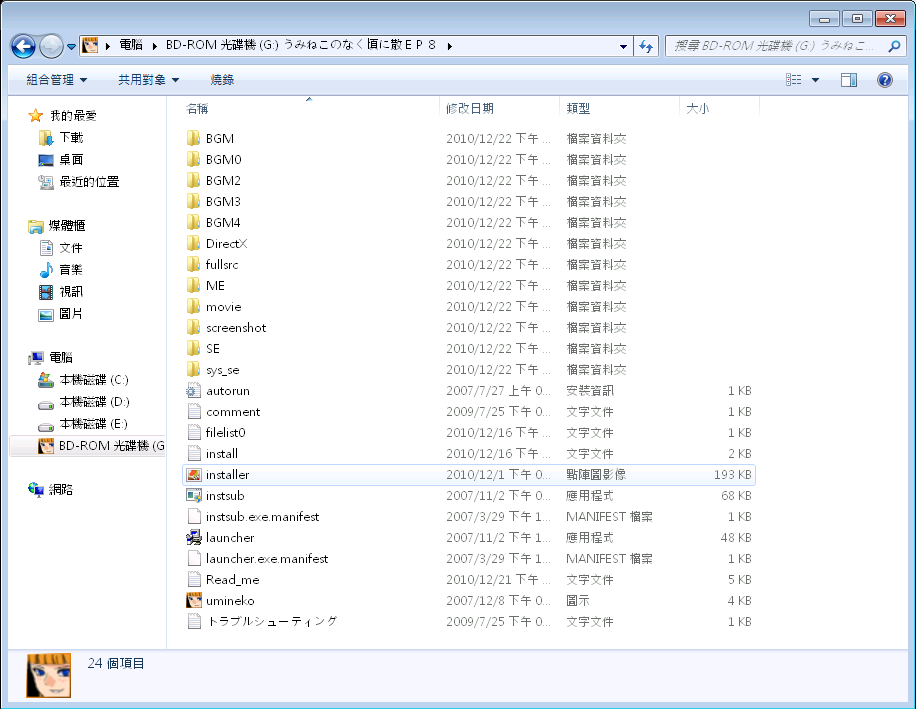This screenshot has height=709, width=916.
Task: Open Help with the question mark icon
Action: point(885,80)
